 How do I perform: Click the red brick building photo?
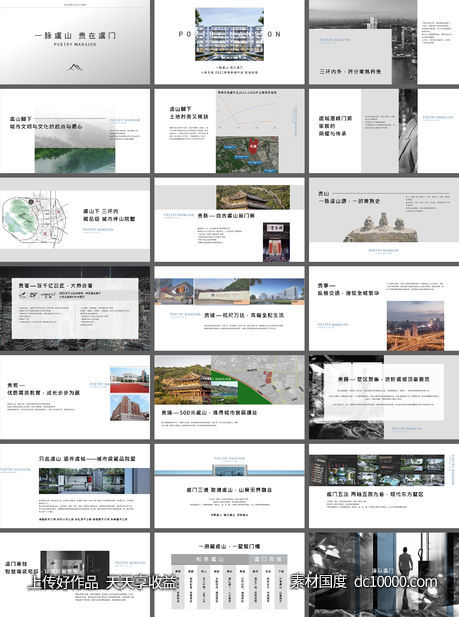click(130, 408)
